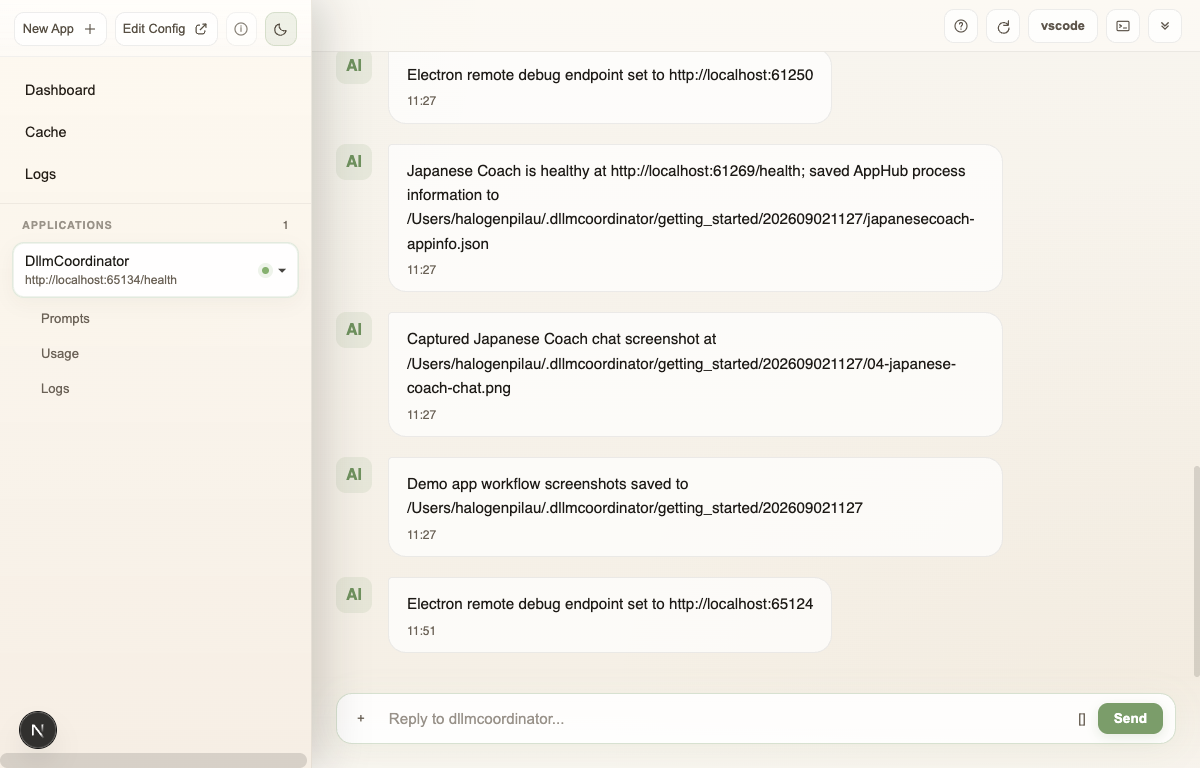Click the 11:51 timestamp
The width and height of the screenshot is (1200, 768).
(421, 631)
